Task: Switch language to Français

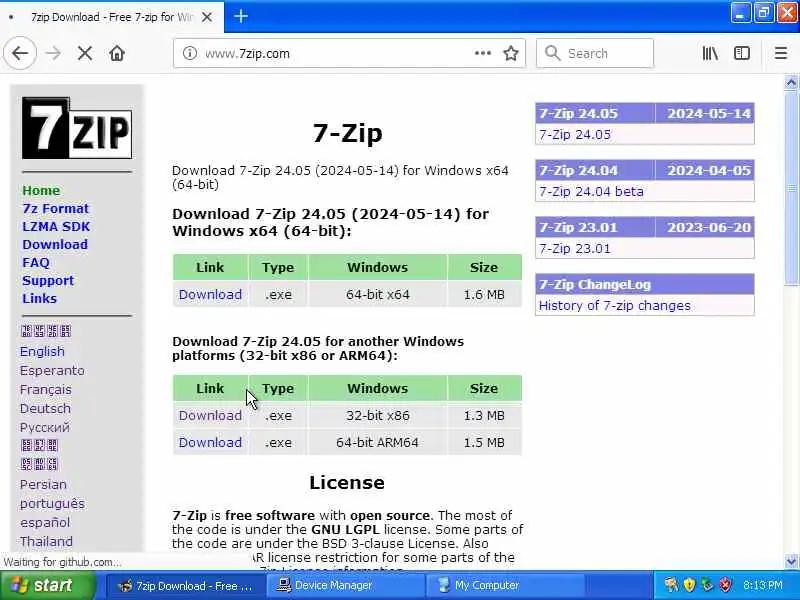Action: [x=46, y=389]
